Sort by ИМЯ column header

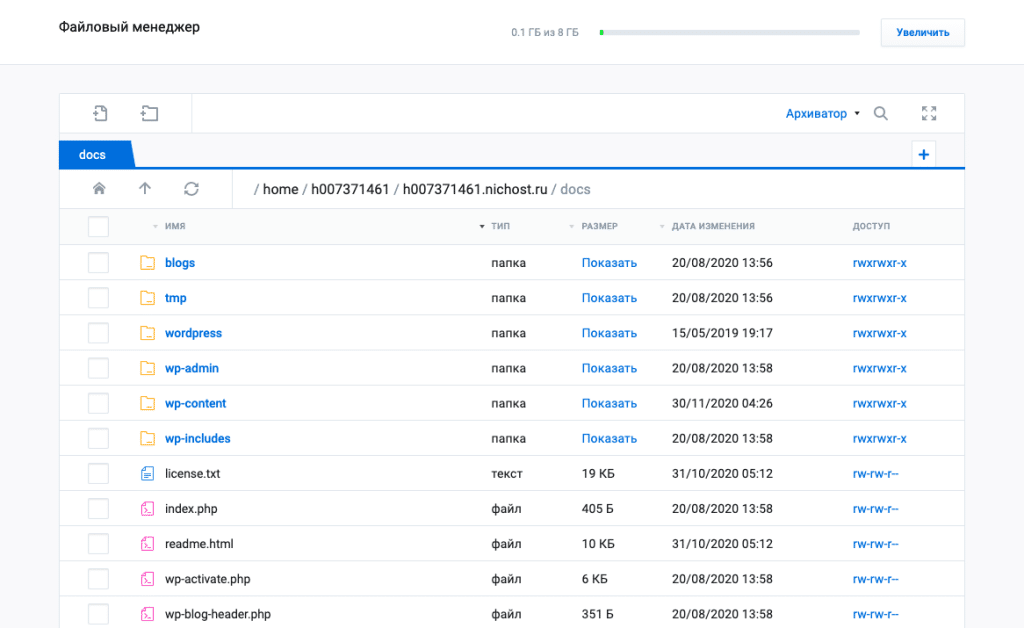click(x=175, y=226)
